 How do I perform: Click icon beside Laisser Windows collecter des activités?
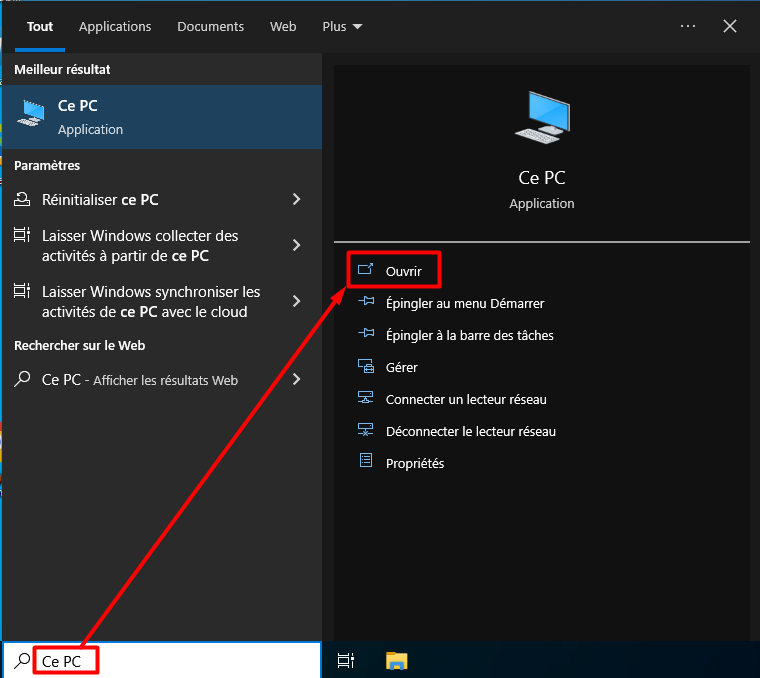click(x=22, y=235)
